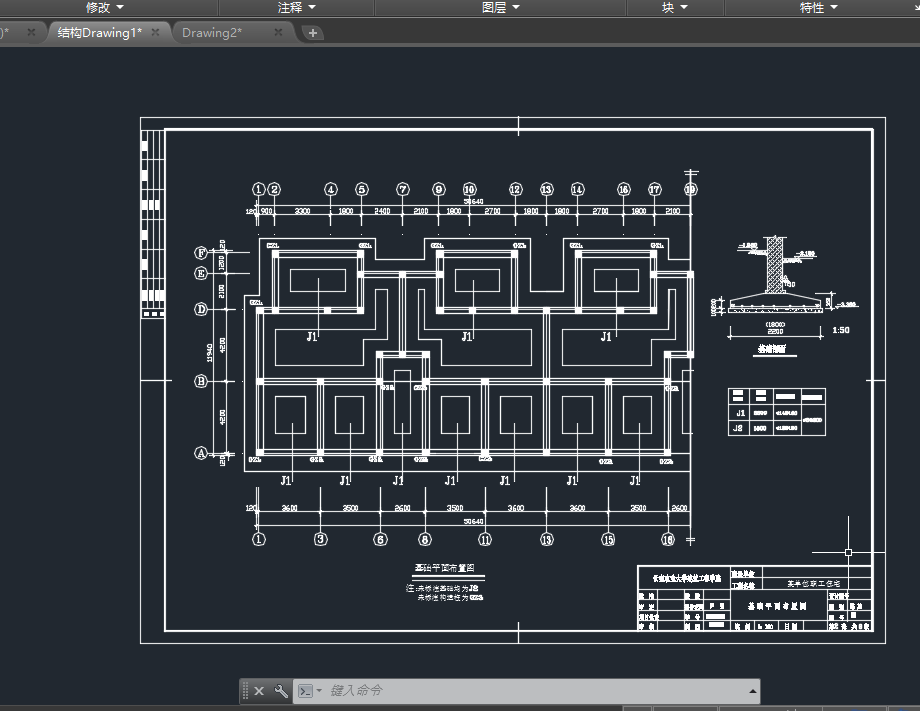Select axis bubble 2 at the top

[274, 189]
